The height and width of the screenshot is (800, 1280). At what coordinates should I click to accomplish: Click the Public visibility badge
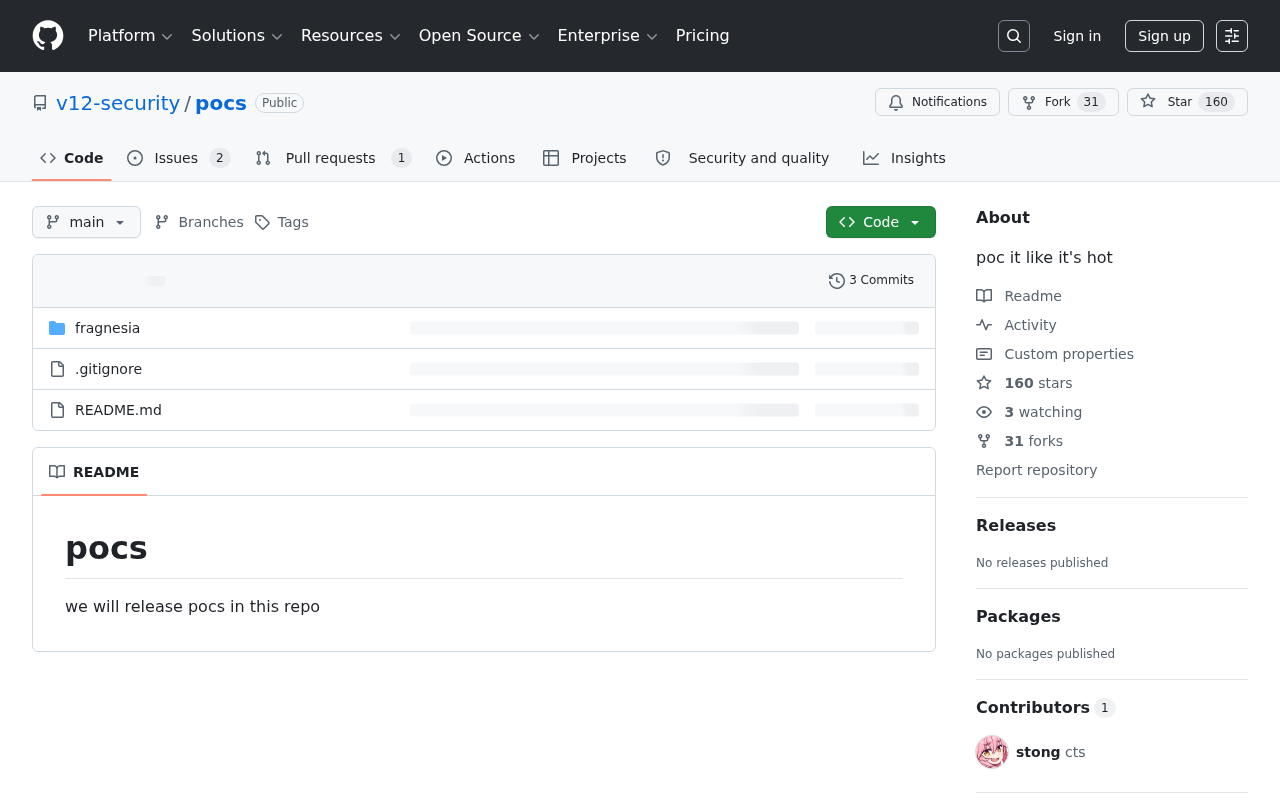tap(279, 103)
